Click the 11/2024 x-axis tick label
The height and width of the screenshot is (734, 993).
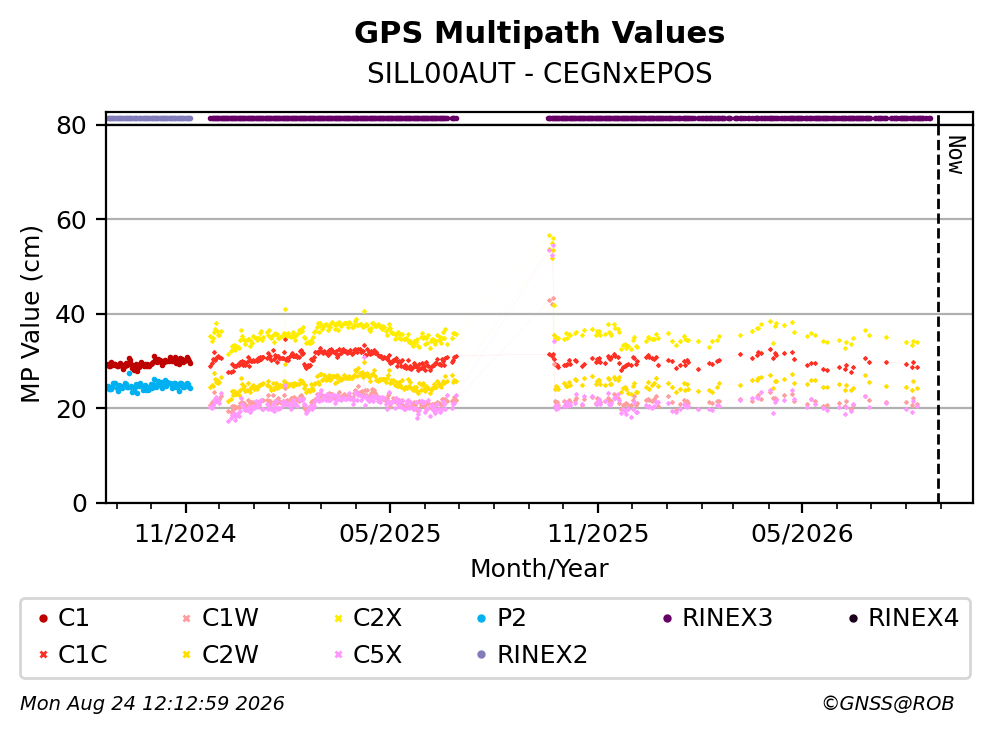(x=185, y=534)
